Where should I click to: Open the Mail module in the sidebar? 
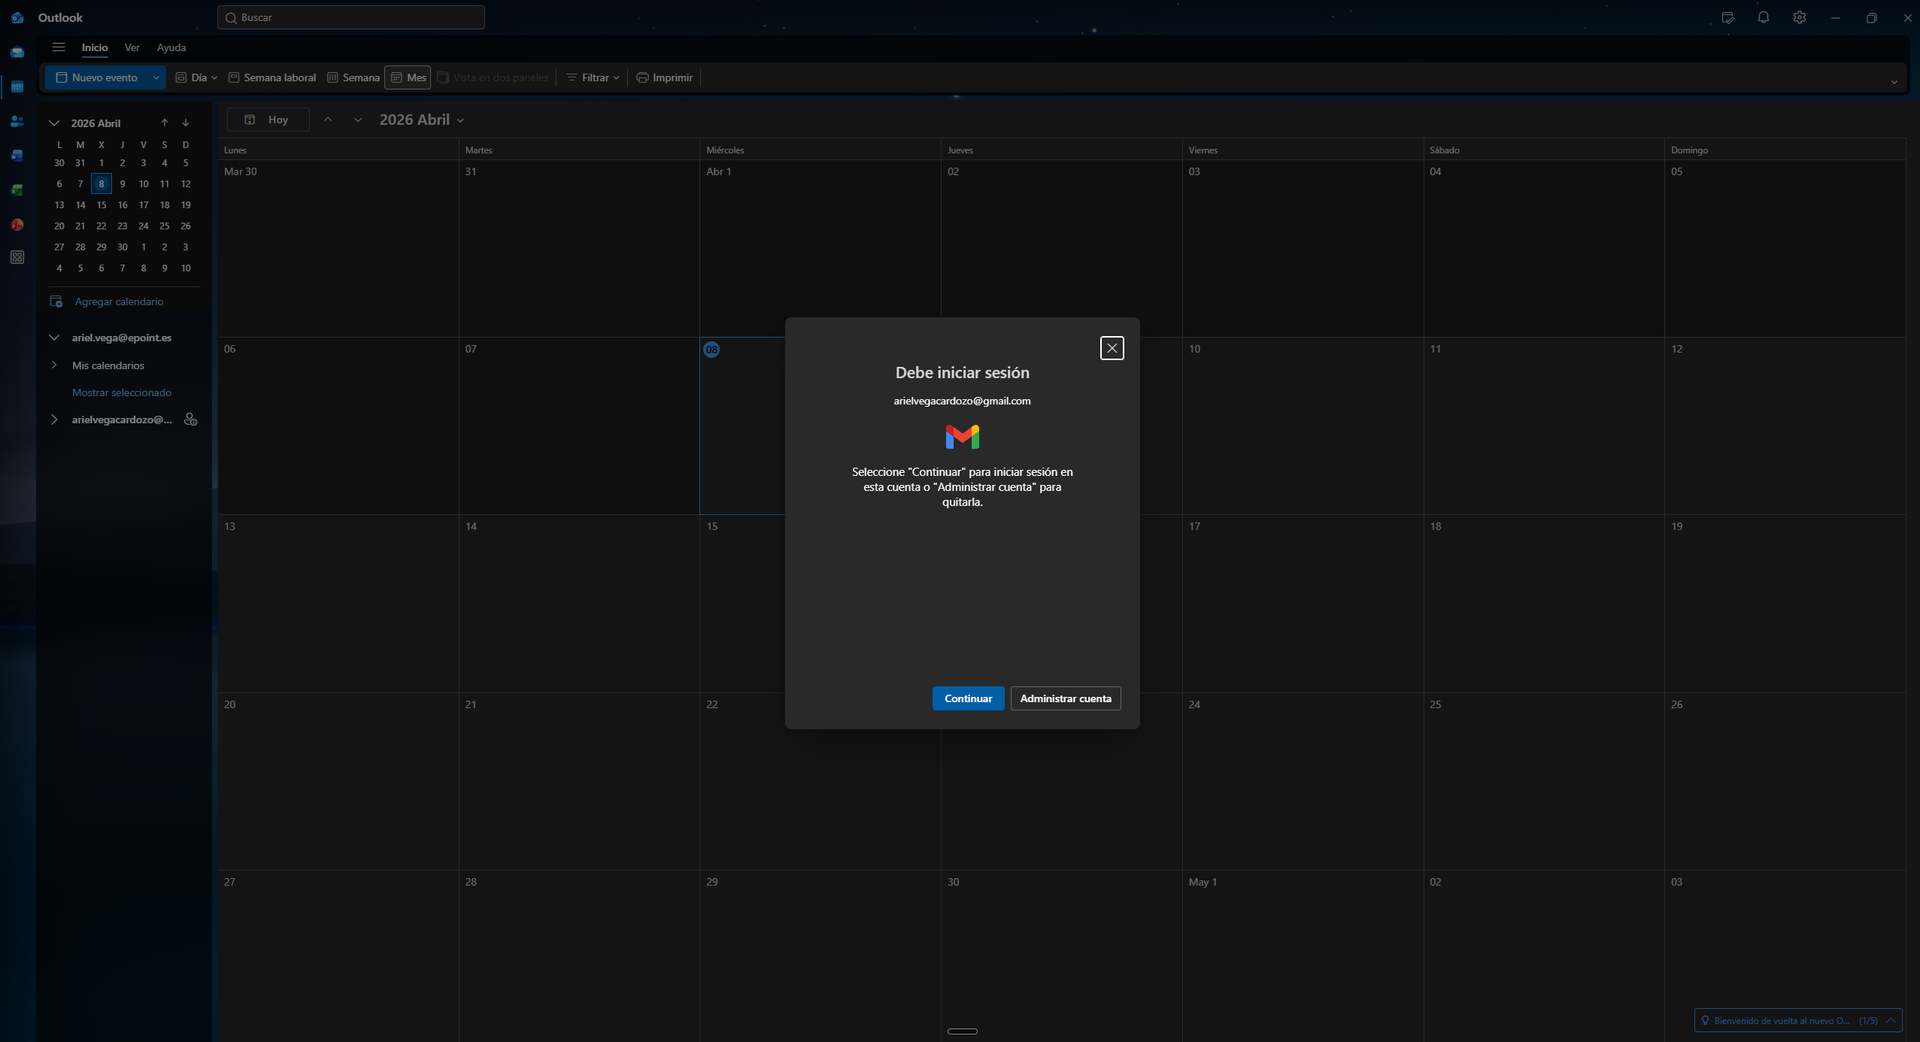tap(17, 52)
